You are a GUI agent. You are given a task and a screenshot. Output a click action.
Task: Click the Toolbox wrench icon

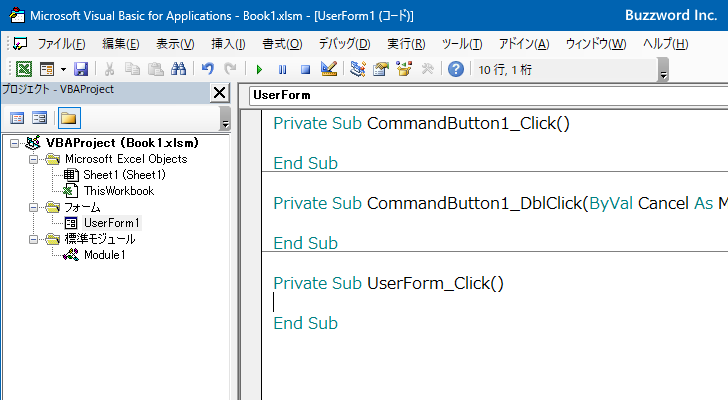click(x=427, y=69)
